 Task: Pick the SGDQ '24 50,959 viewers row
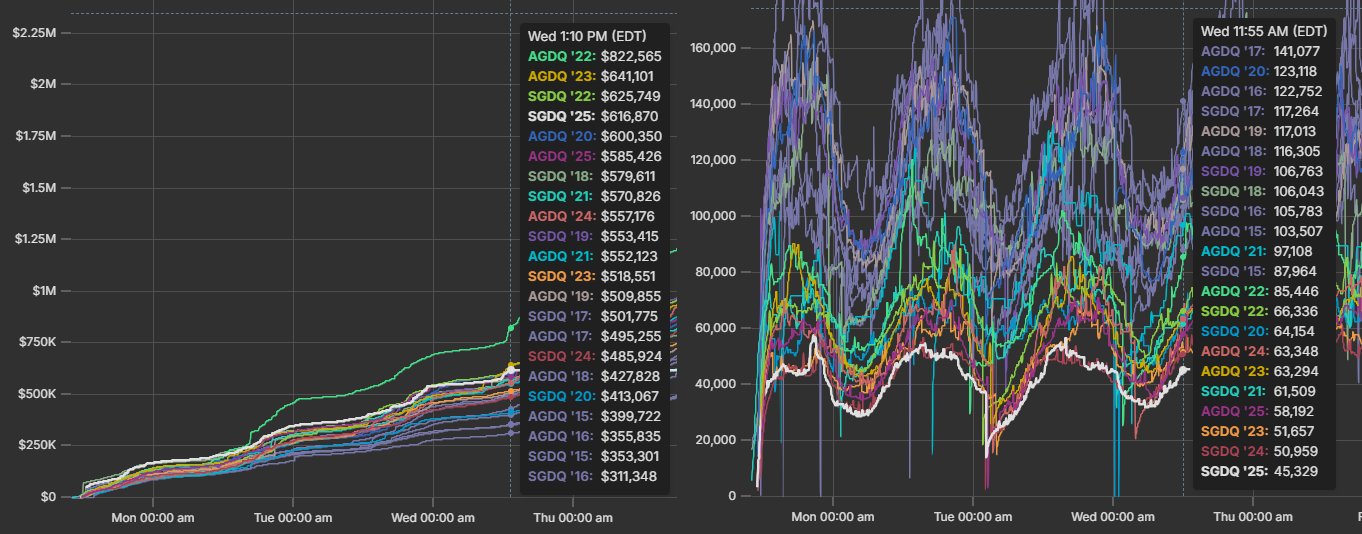click(1259, 451)
